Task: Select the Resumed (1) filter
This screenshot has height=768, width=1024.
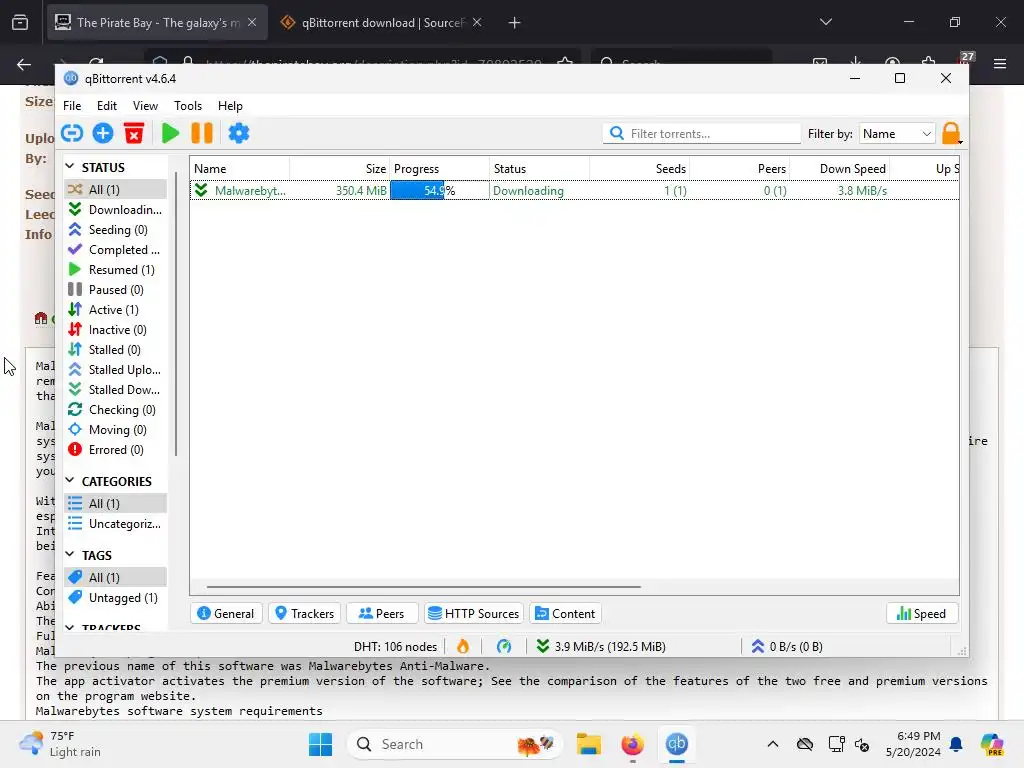Action: pyautogui.click(x=116, y=270)
